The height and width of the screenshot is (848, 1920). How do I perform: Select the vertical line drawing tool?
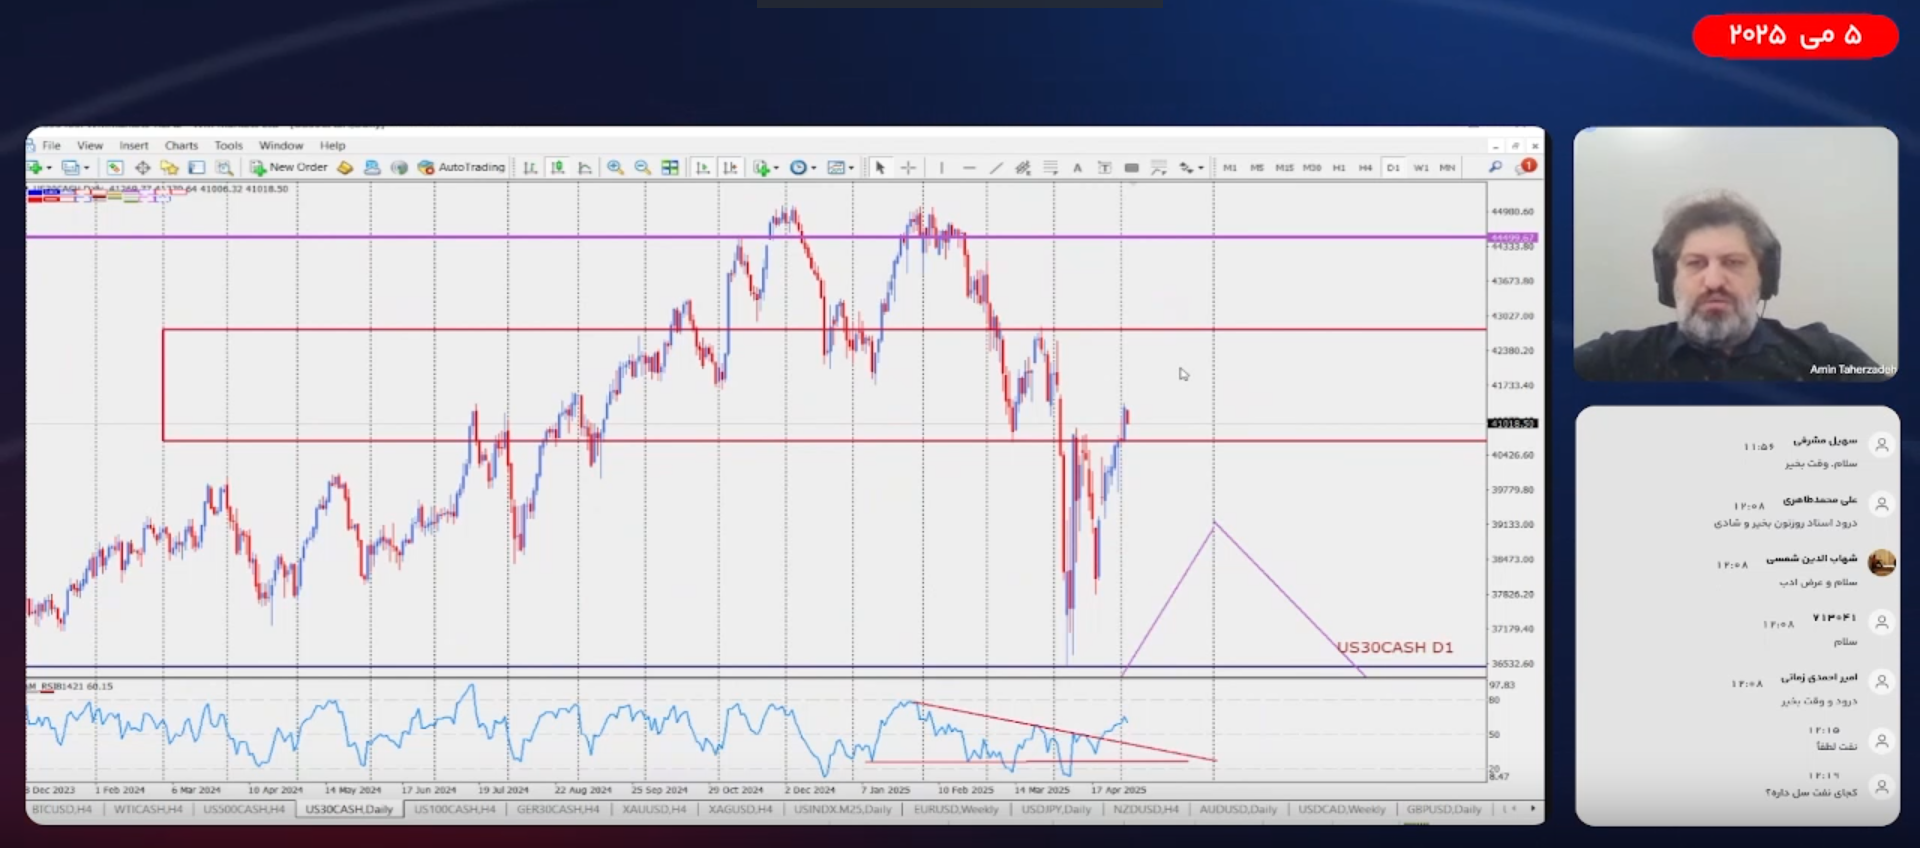(x=941, y=168)
